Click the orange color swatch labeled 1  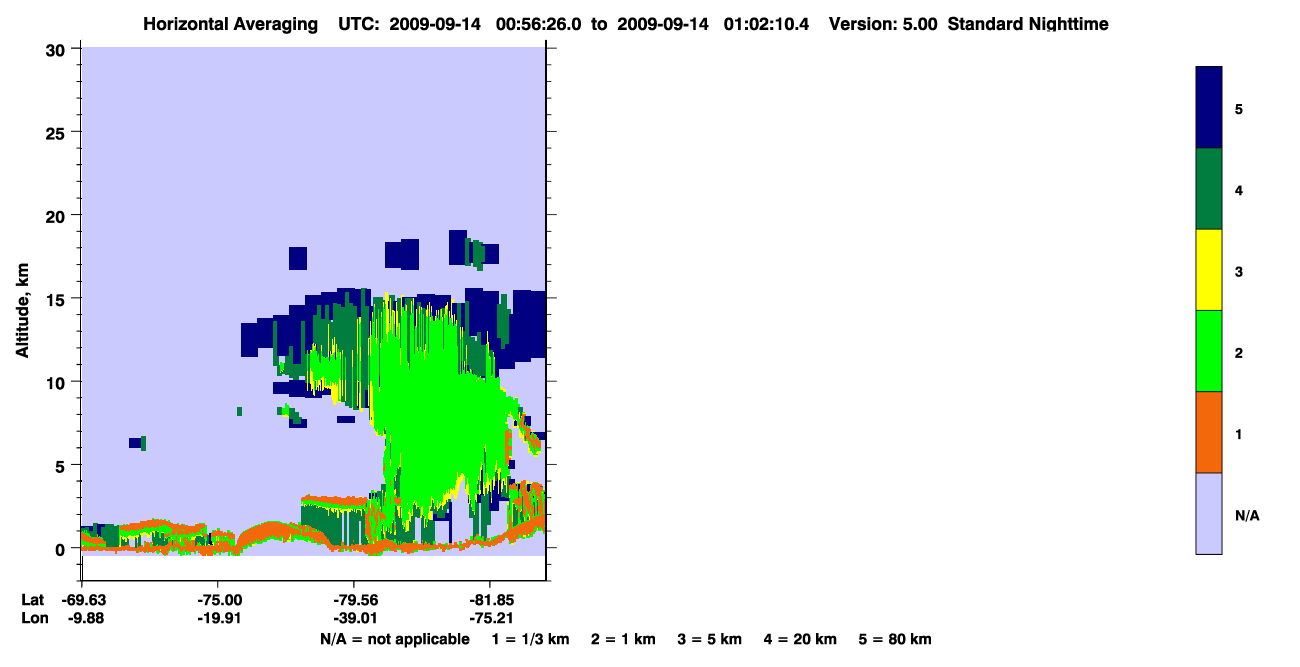1208,432
